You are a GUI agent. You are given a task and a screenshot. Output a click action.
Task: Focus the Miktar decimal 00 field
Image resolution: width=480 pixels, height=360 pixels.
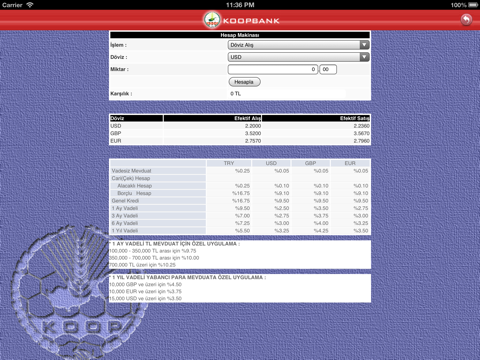tap(328, 69)
